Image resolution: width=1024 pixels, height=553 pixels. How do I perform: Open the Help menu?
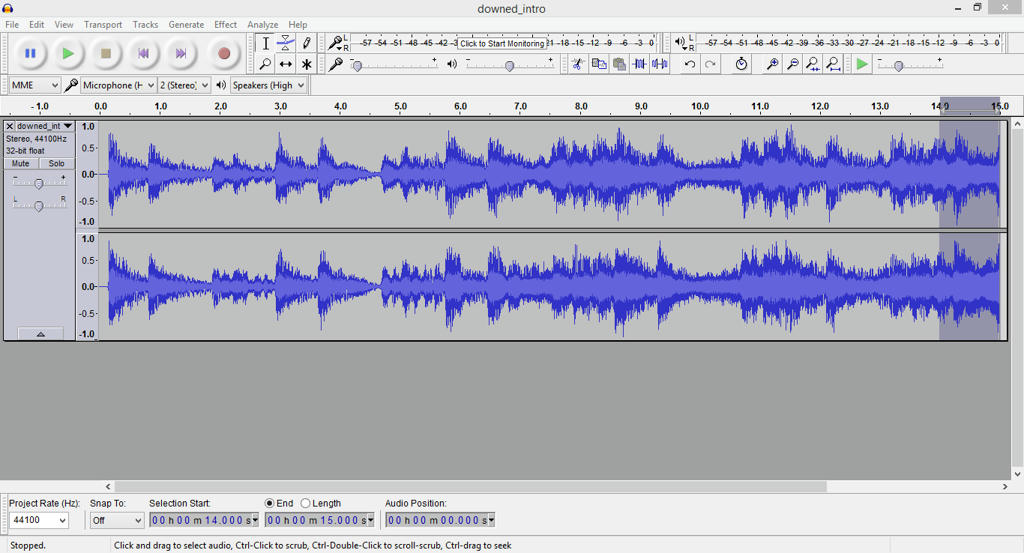298,24
